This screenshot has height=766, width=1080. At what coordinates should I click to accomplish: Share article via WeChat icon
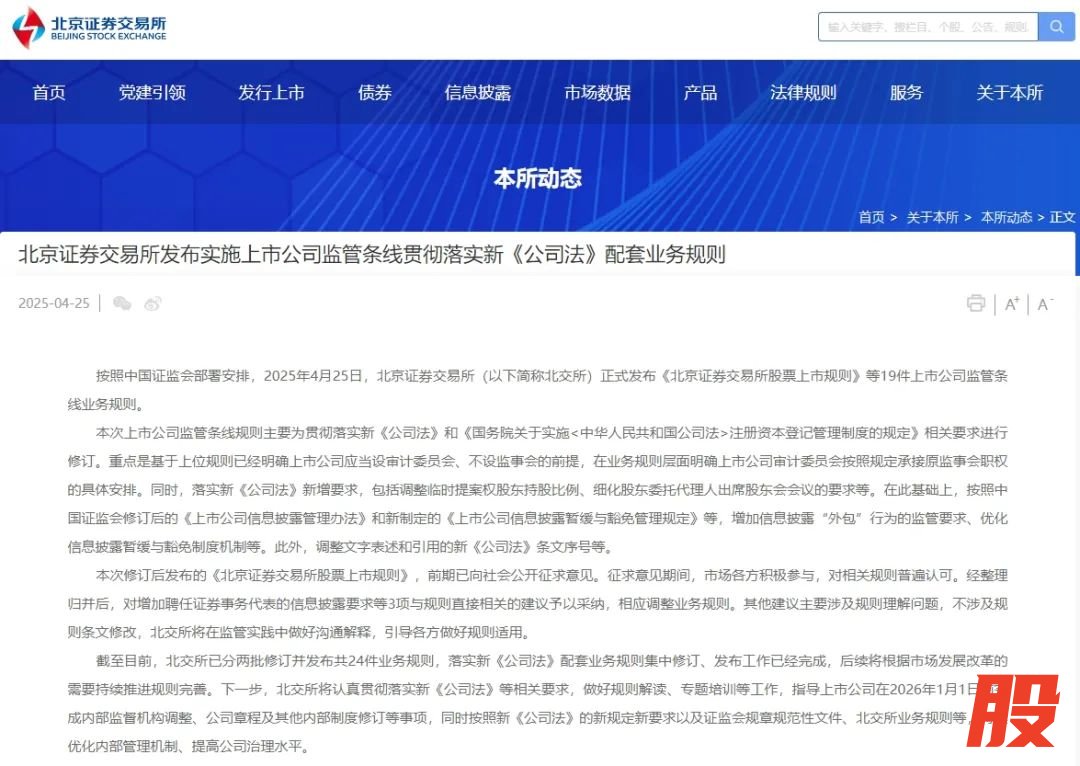[x=122, y=303]
